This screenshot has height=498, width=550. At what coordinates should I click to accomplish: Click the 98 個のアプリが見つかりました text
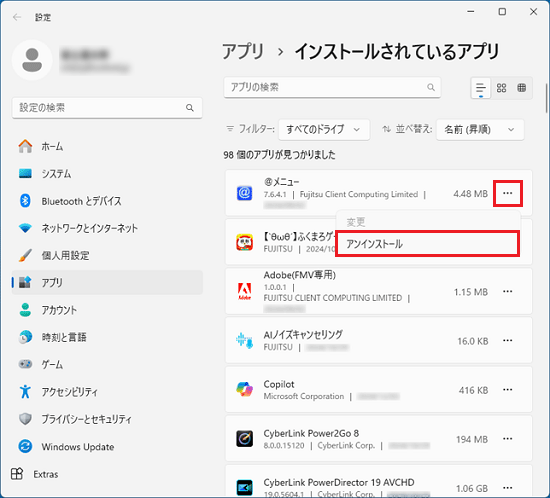tap(279, 155)
